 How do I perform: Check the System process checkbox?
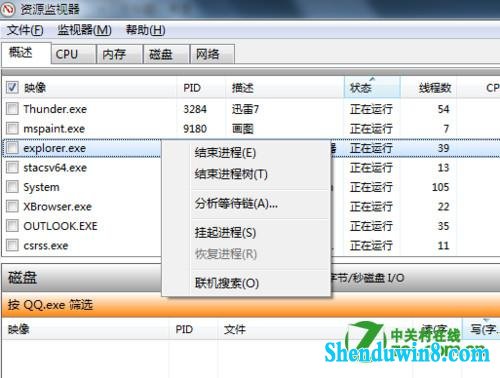coord(12,187)
